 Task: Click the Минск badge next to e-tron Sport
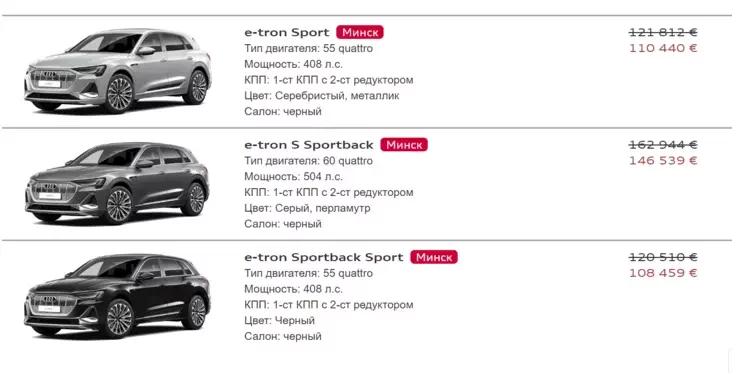360,32
